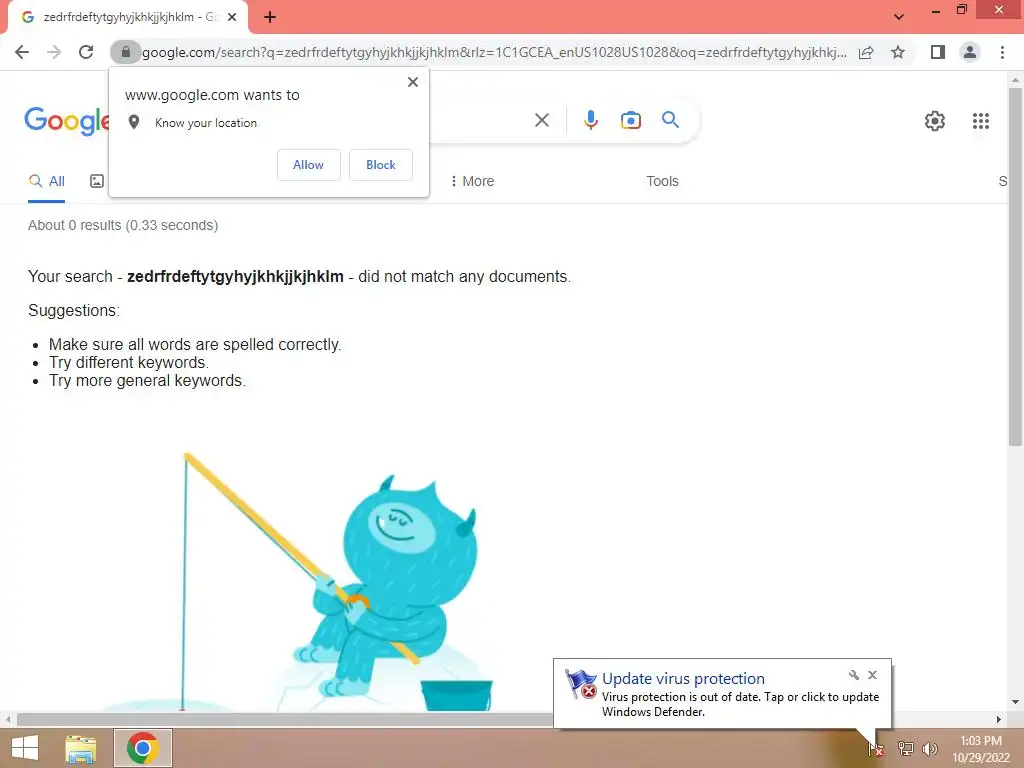1024x768 pixels.
Task: Click the horizontal scrollbar thumb
Action: click(x=285, y=720)
